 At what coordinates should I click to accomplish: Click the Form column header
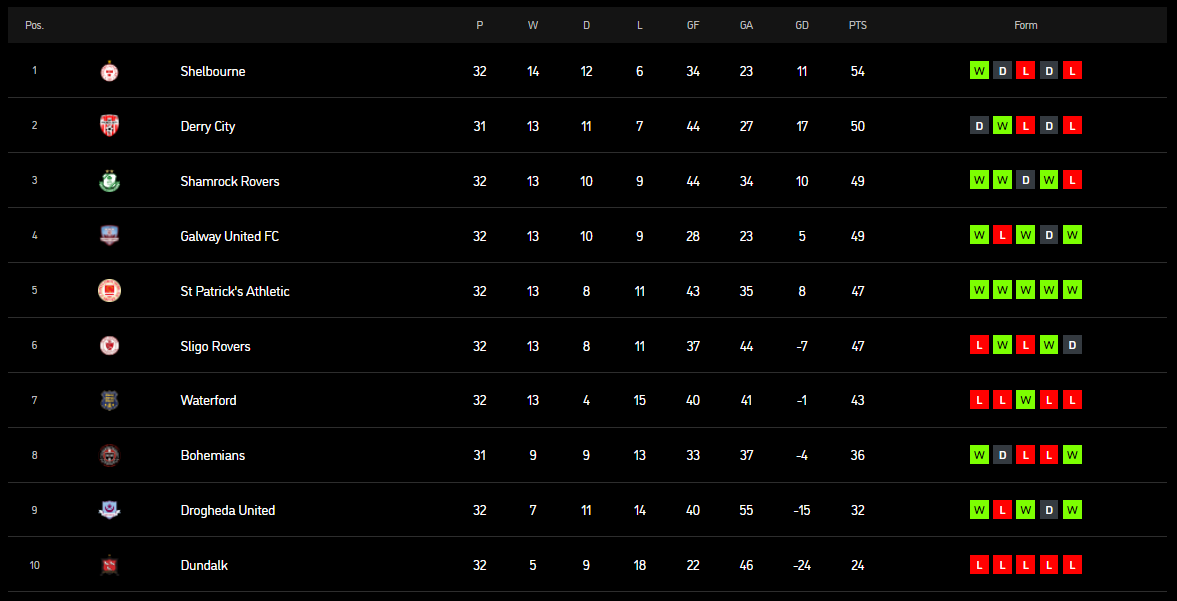tap(1025, 26)
